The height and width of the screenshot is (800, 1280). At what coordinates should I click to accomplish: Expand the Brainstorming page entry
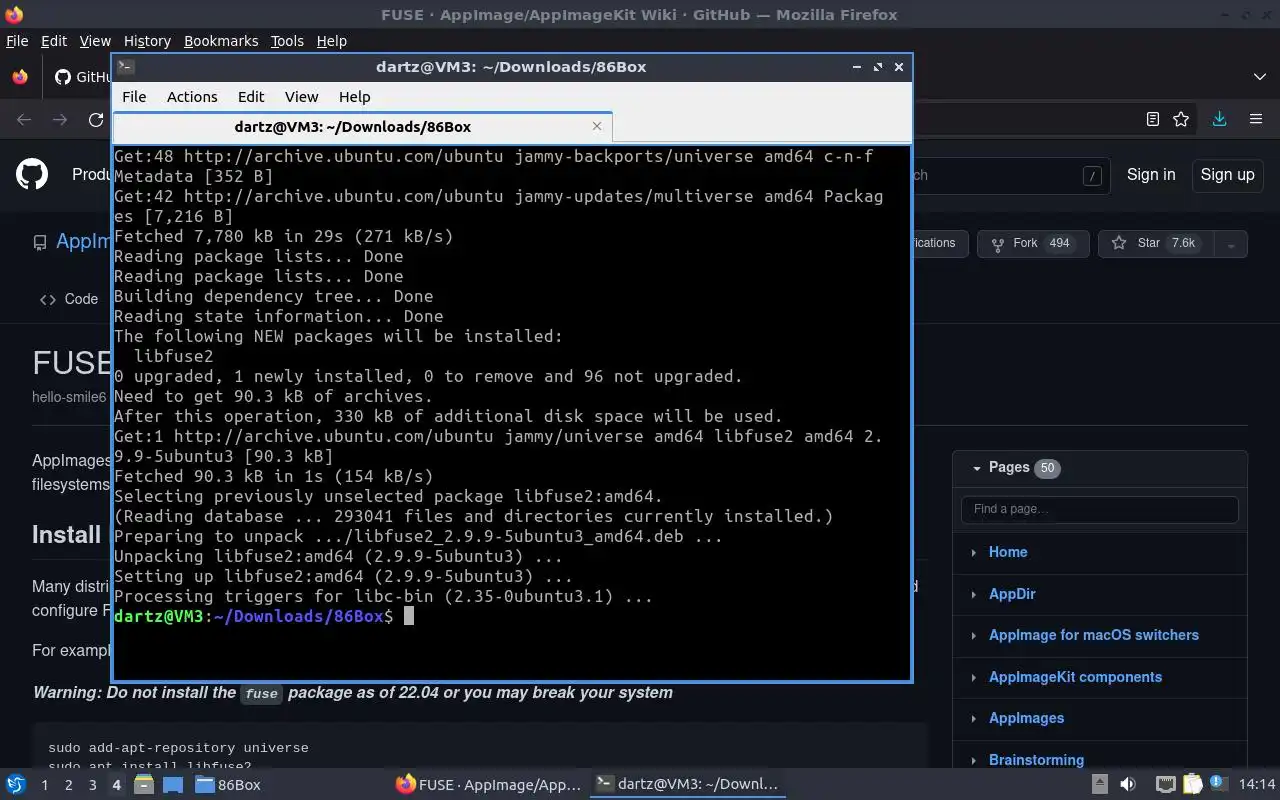click(x=973, y=760)
